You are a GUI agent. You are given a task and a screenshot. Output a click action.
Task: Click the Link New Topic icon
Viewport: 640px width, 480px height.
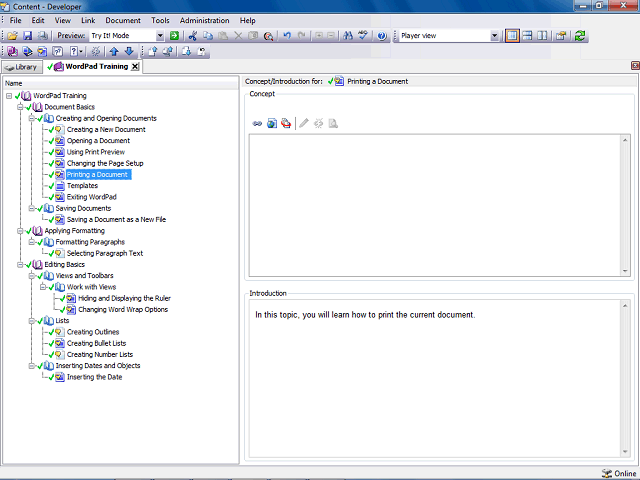click(x=42, y=51)
